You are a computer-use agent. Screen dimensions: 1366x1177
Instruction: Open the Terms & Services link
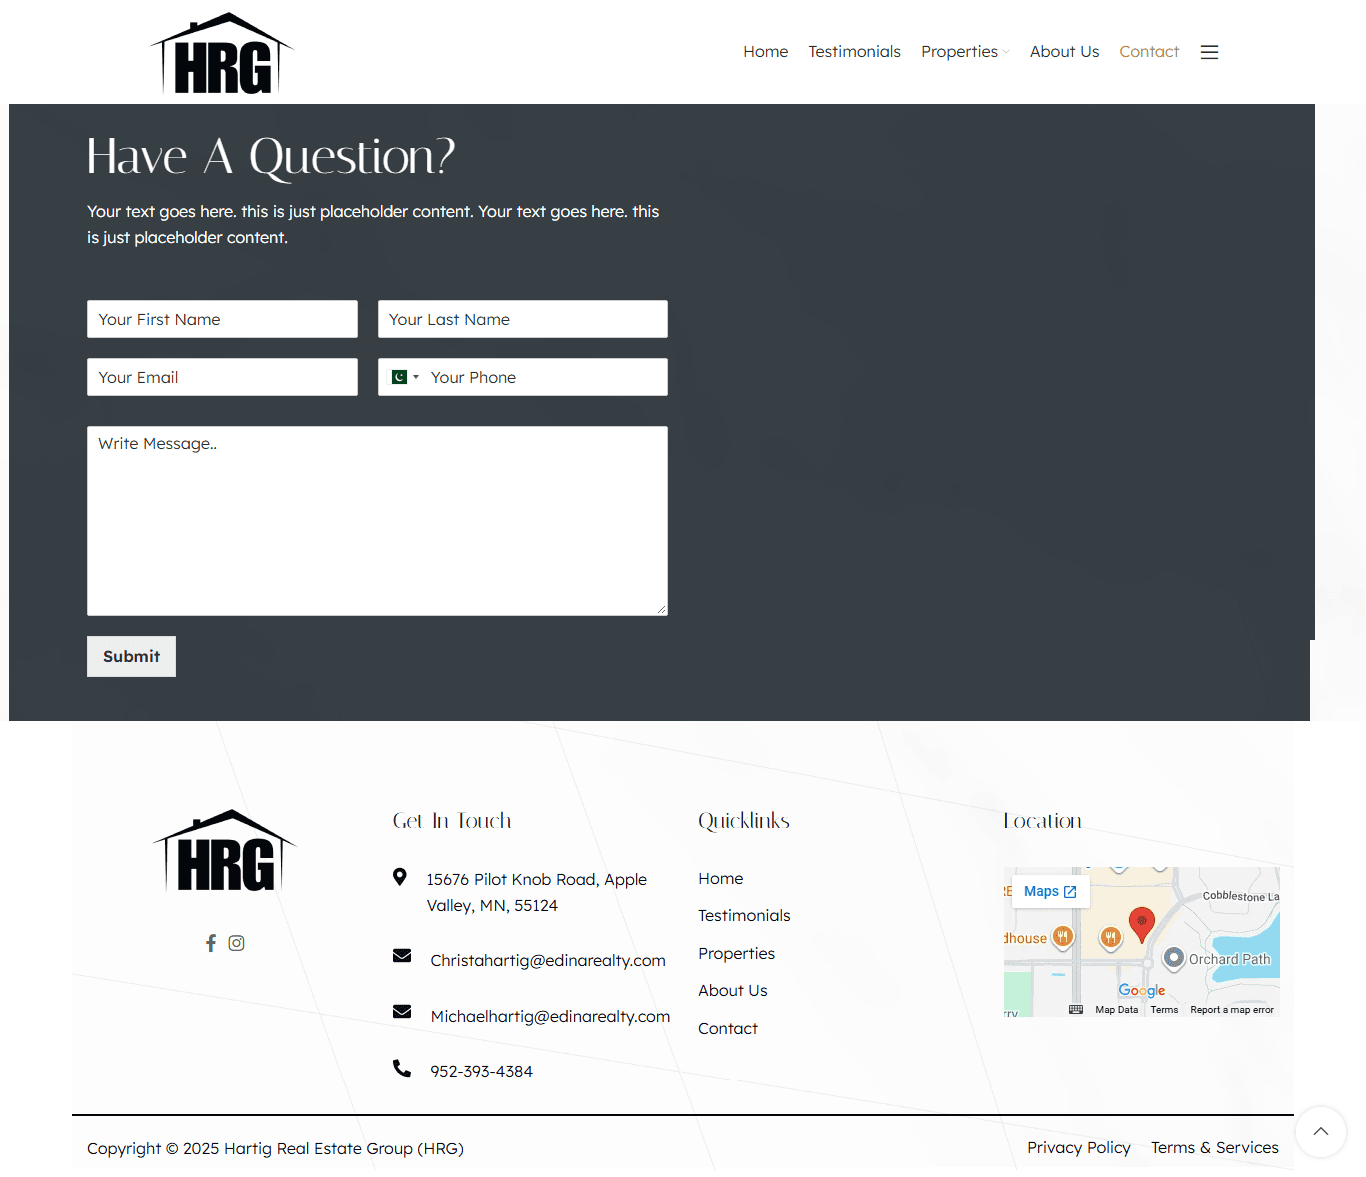pyautogui.click(x=1215, y=1148)
